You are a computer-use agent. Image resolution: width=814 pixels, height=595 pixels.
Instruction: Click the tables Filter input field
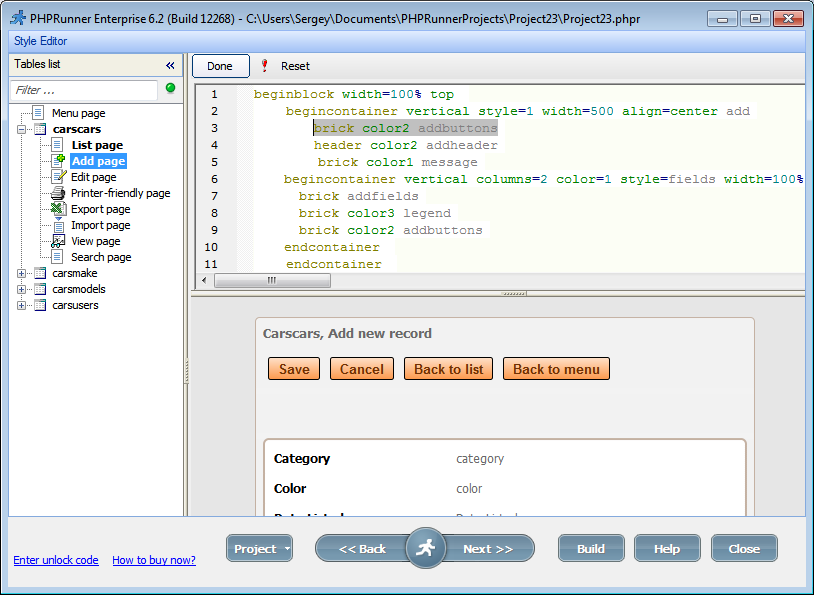[x=84, y=90]
